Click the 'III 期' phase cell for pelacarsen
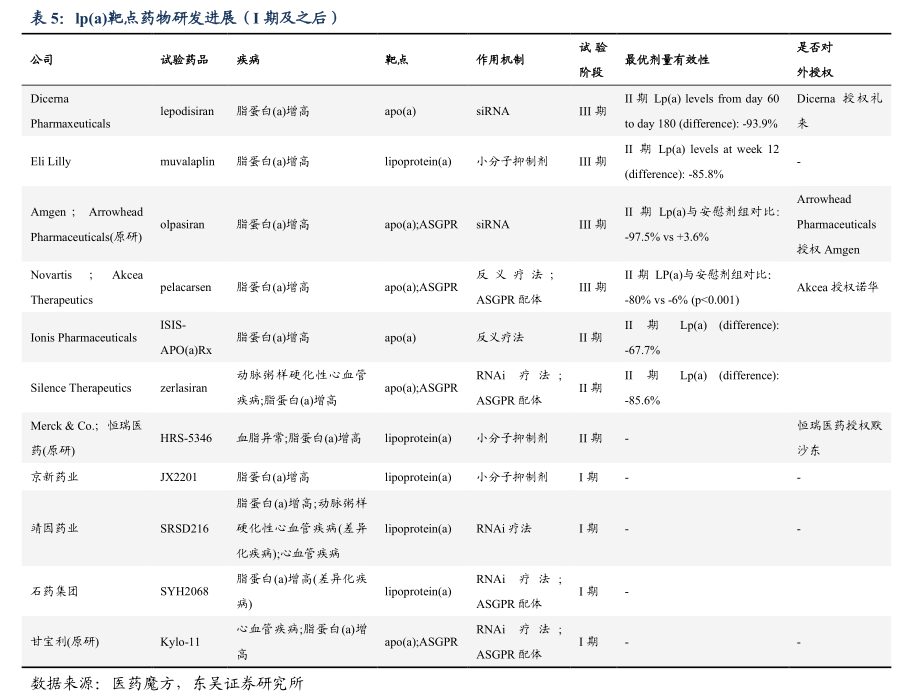Viewport: 913px width, 696px height. tap(592, 287)
